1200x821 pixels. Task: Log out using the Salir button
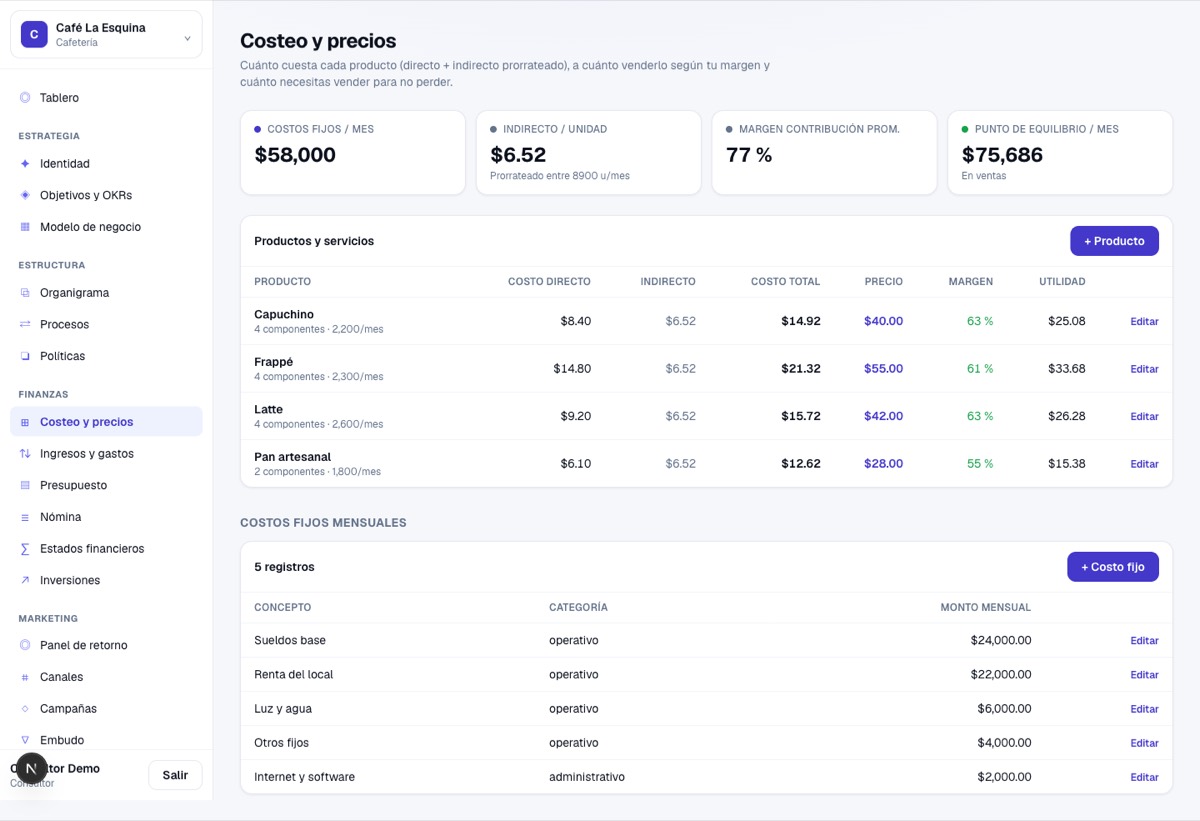click(x=175, y=775)
